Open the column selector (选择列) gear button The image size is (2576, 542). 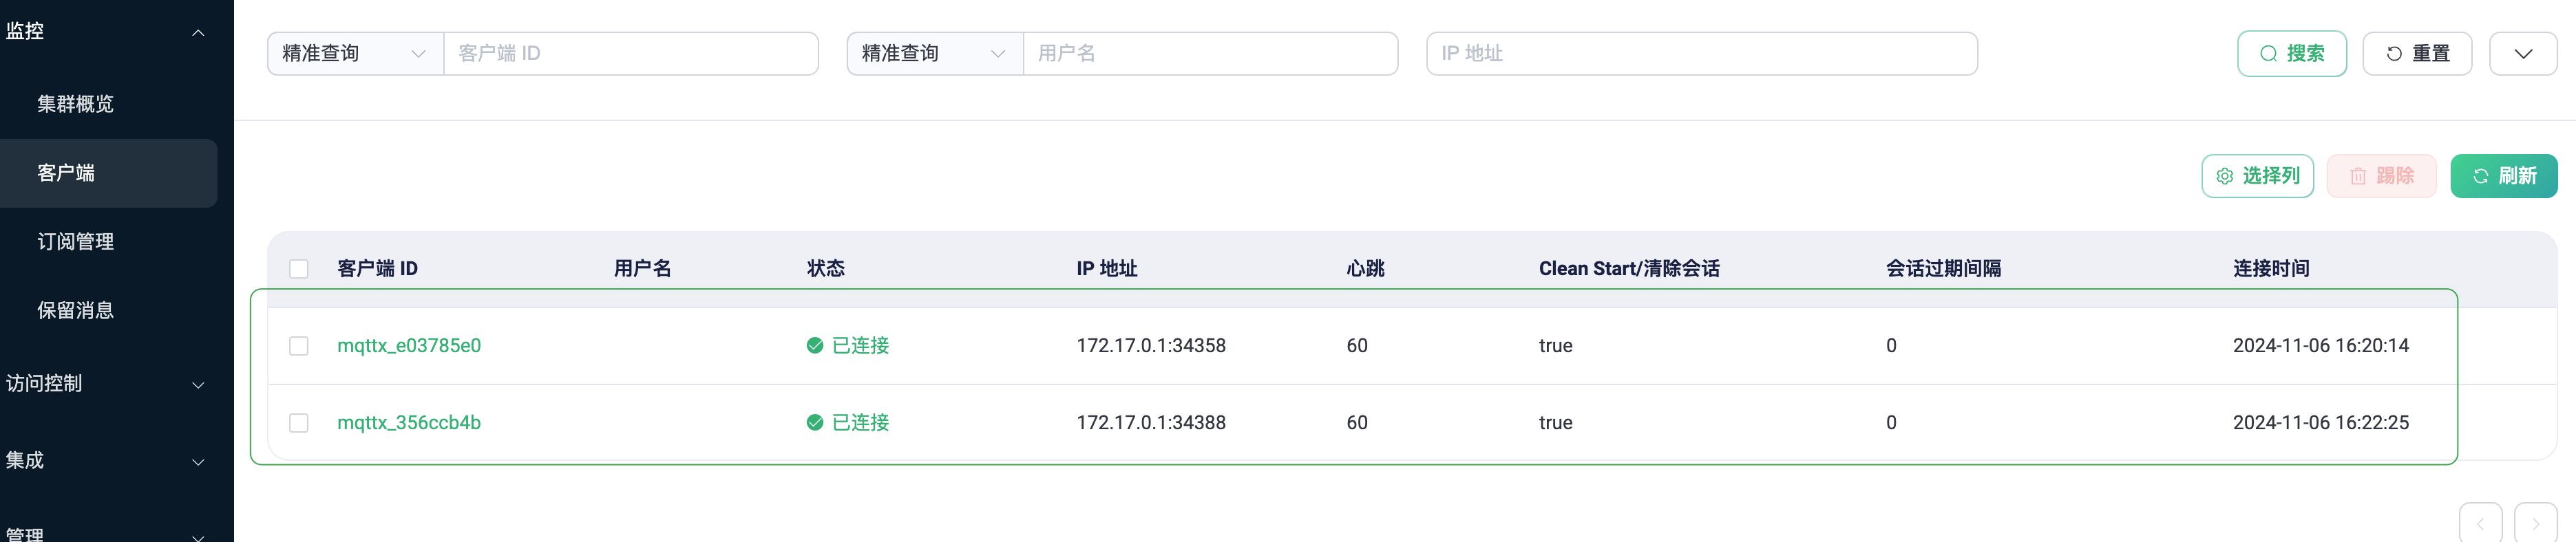[x=2257, y=176]
